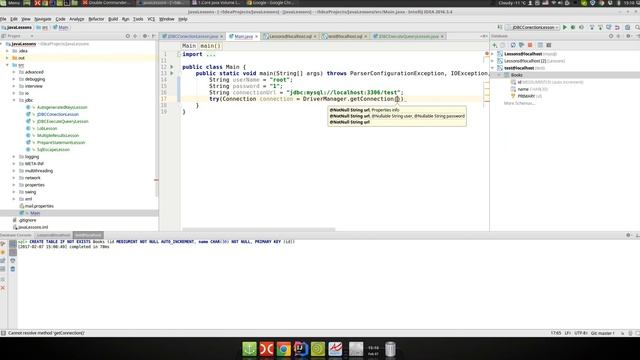This screenshot has width=640, height=360.
Task: Open the Refactor menu
Action: coord(96,19)
